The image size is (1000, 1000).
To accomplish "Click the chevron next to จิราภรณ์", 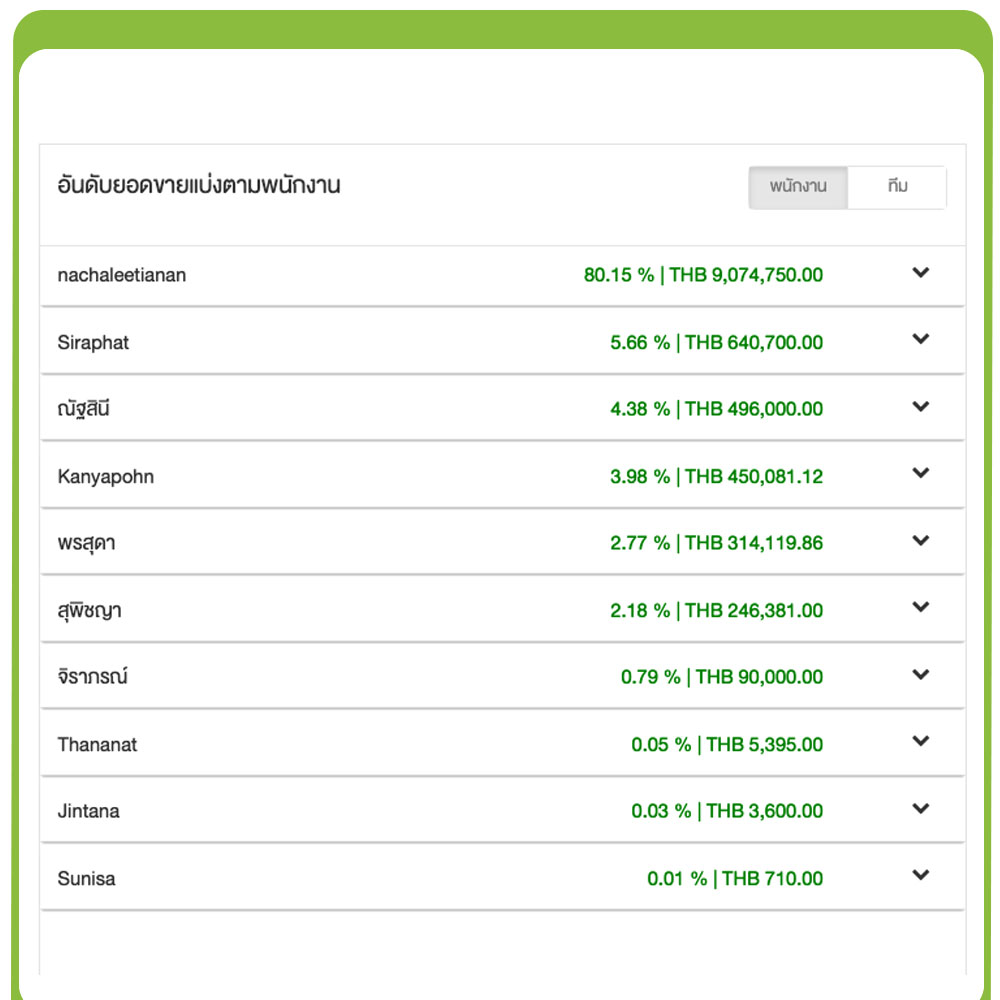I will point(921,675).
